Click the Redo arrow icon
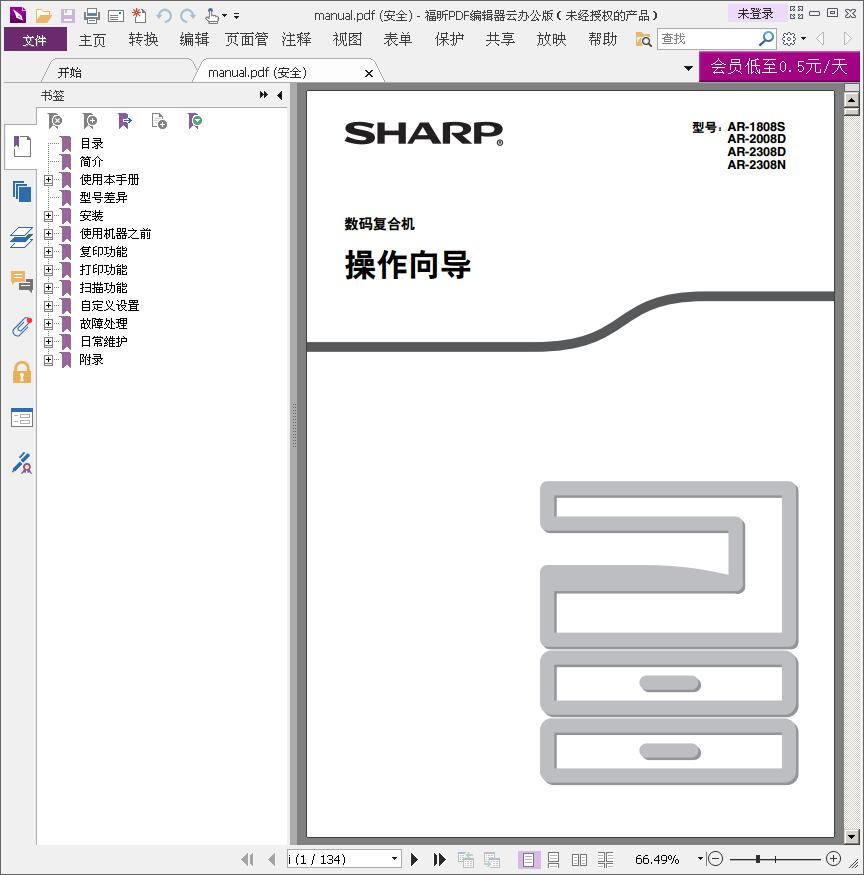This screenshot has width=864, height=875. click(188, 16)
